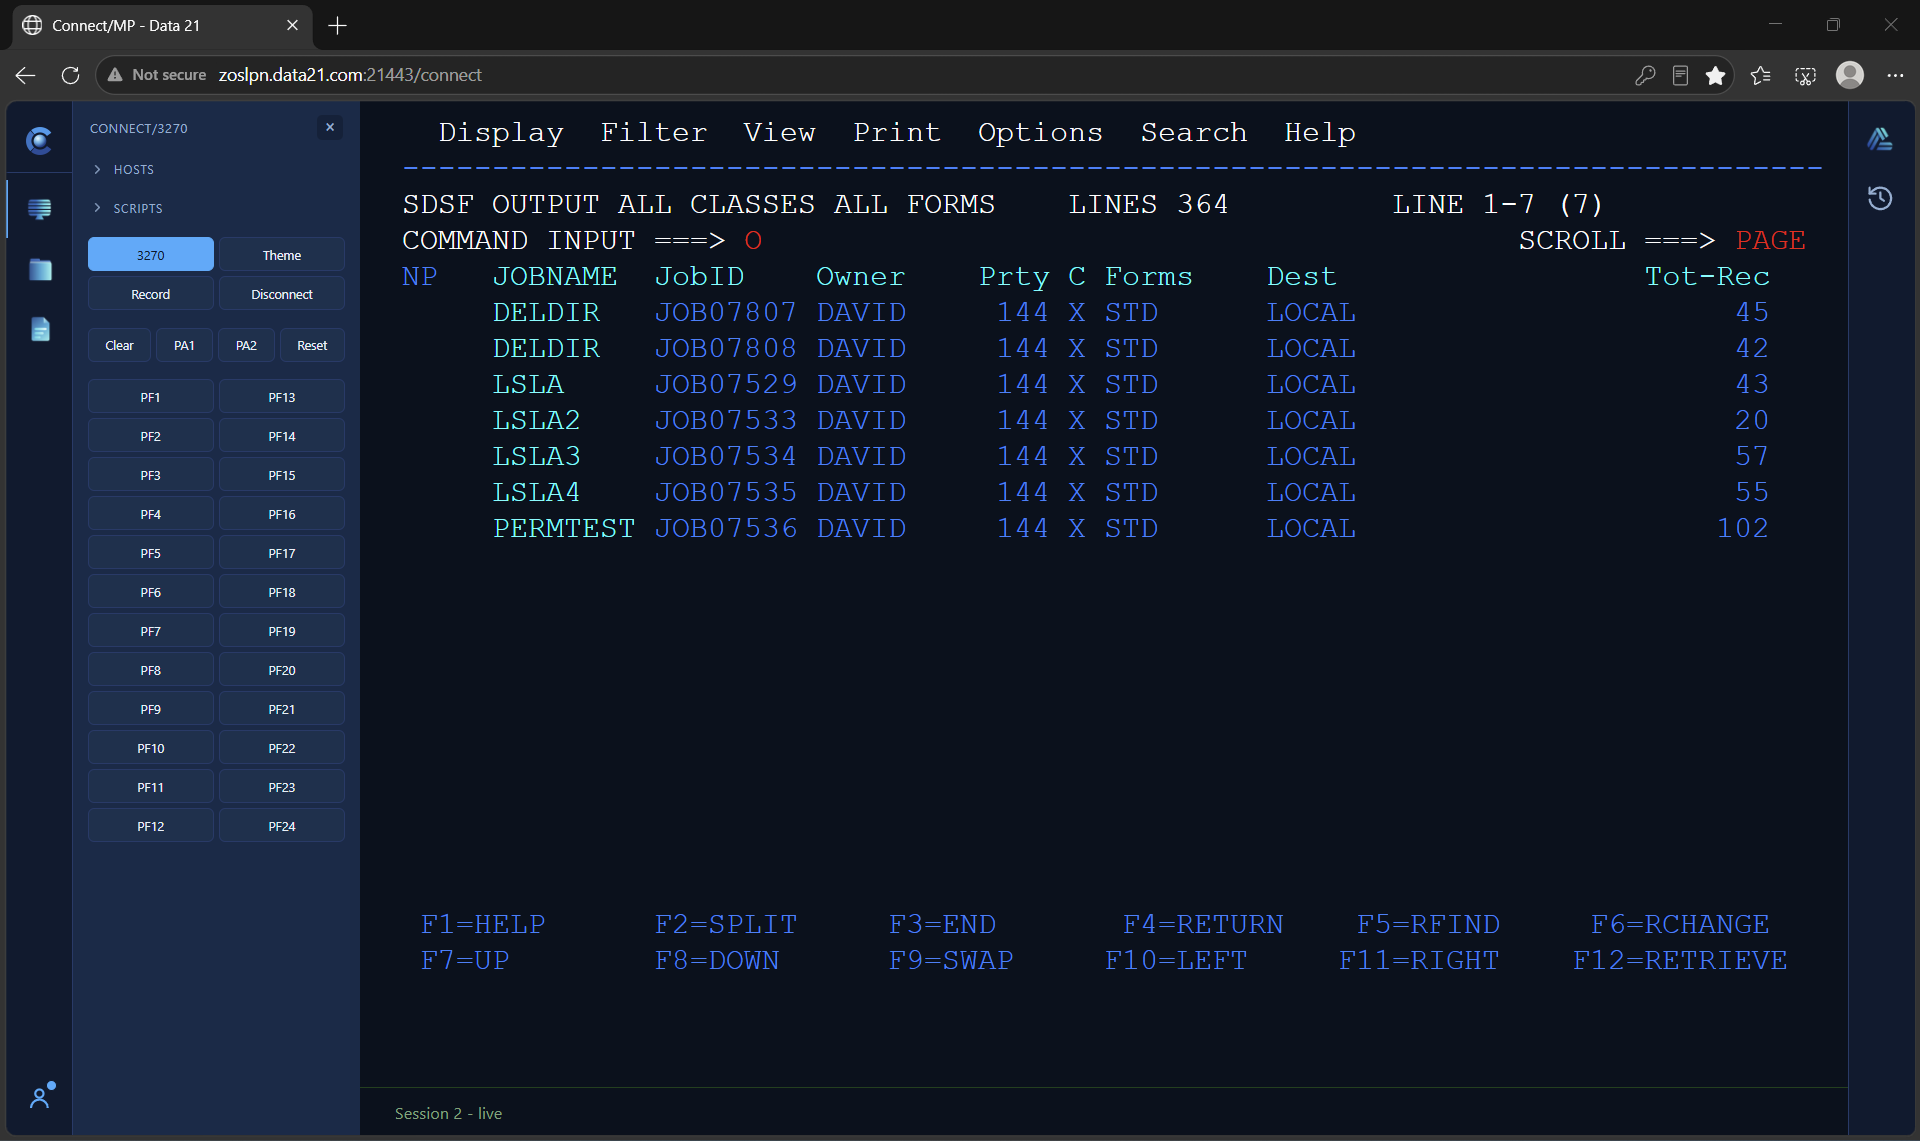
Task: Click the F8=DOWN function key label
Action: click(717, 961)
